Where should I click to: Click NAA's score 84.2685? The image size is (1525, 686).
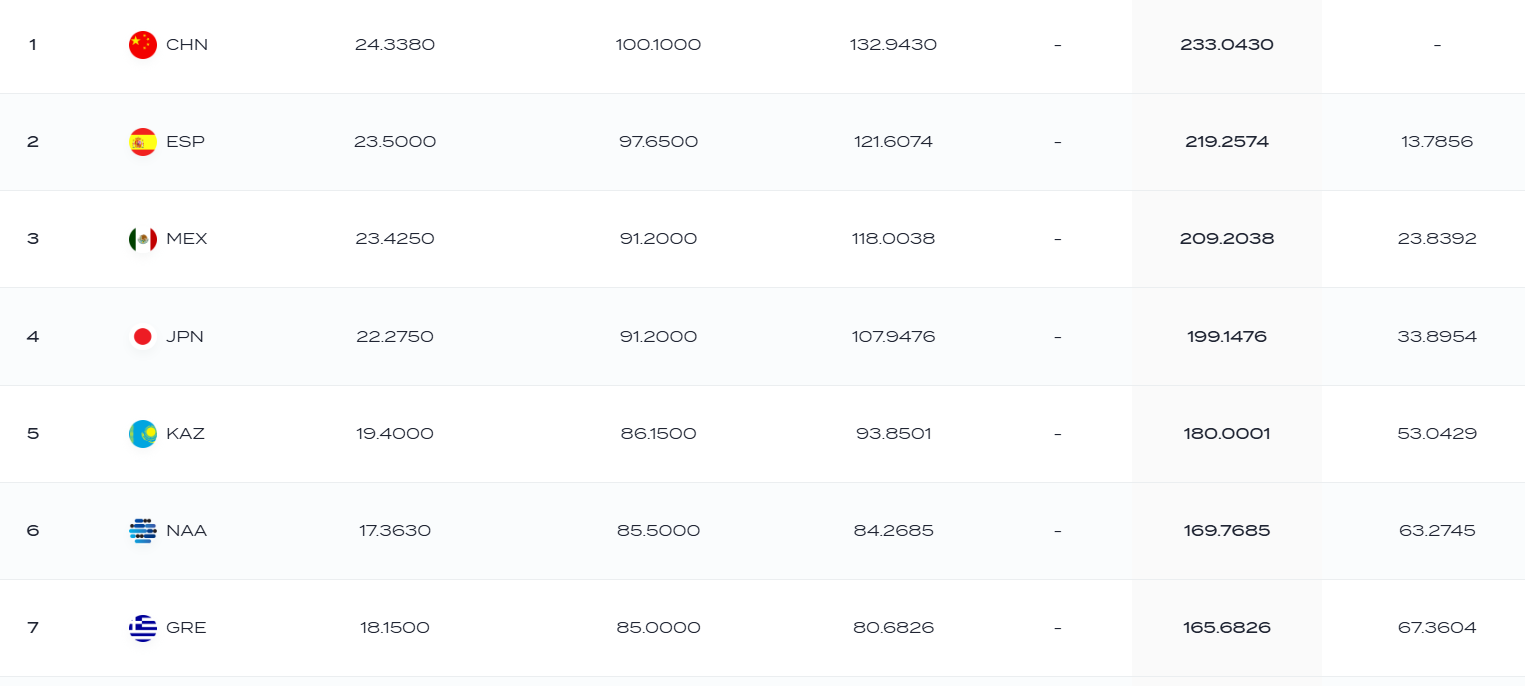(894, 531)
